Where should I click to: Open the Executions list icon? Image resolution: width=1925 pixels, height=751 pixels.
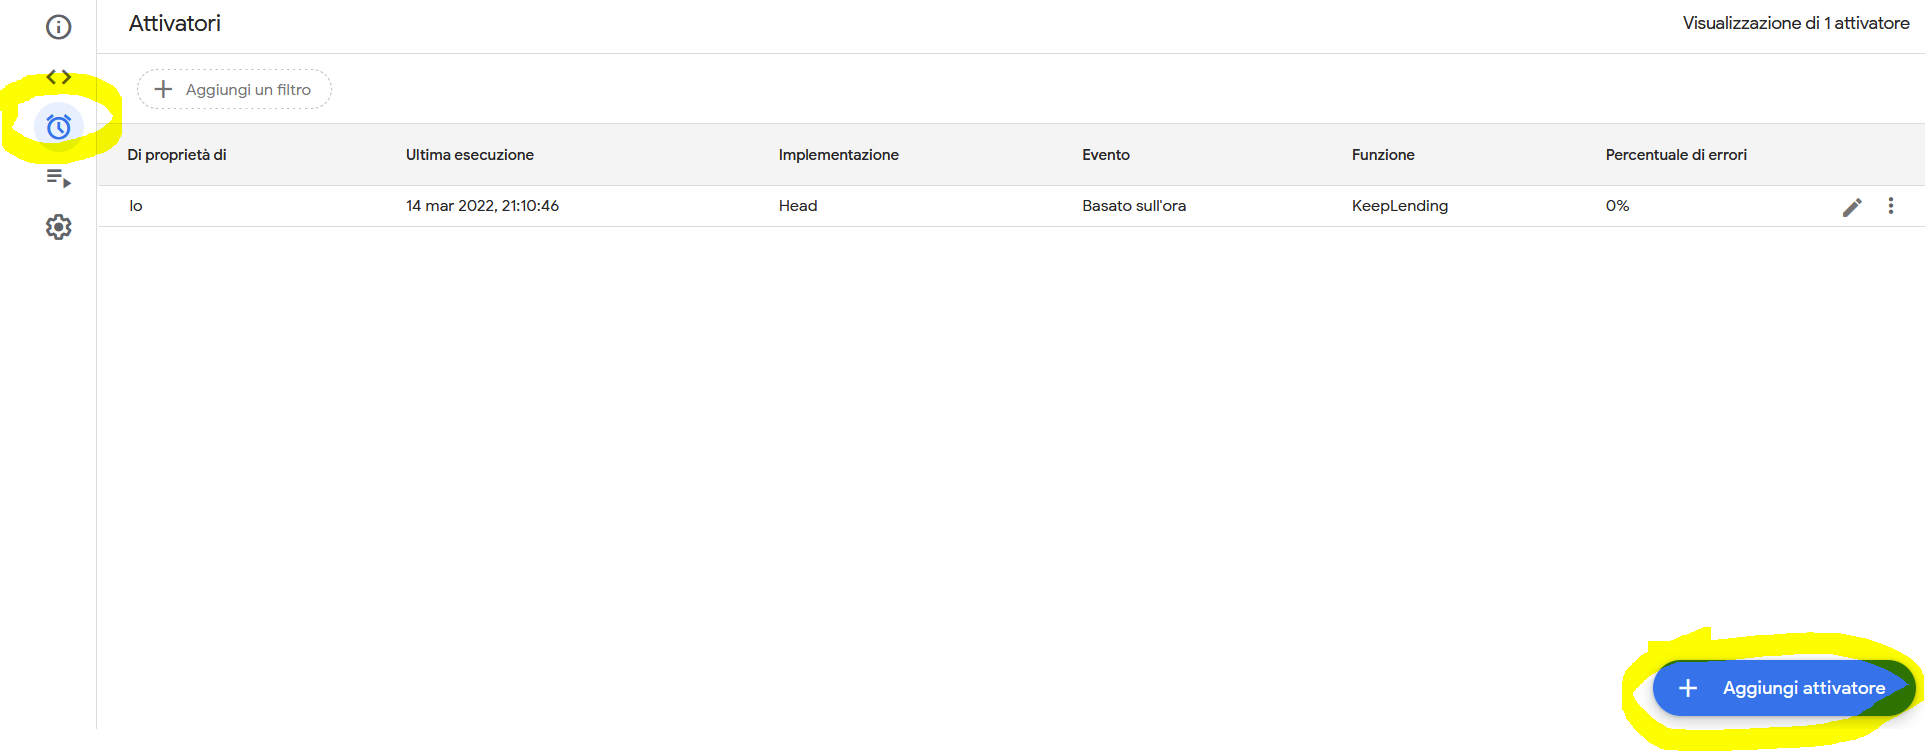(x=59, y=178)
